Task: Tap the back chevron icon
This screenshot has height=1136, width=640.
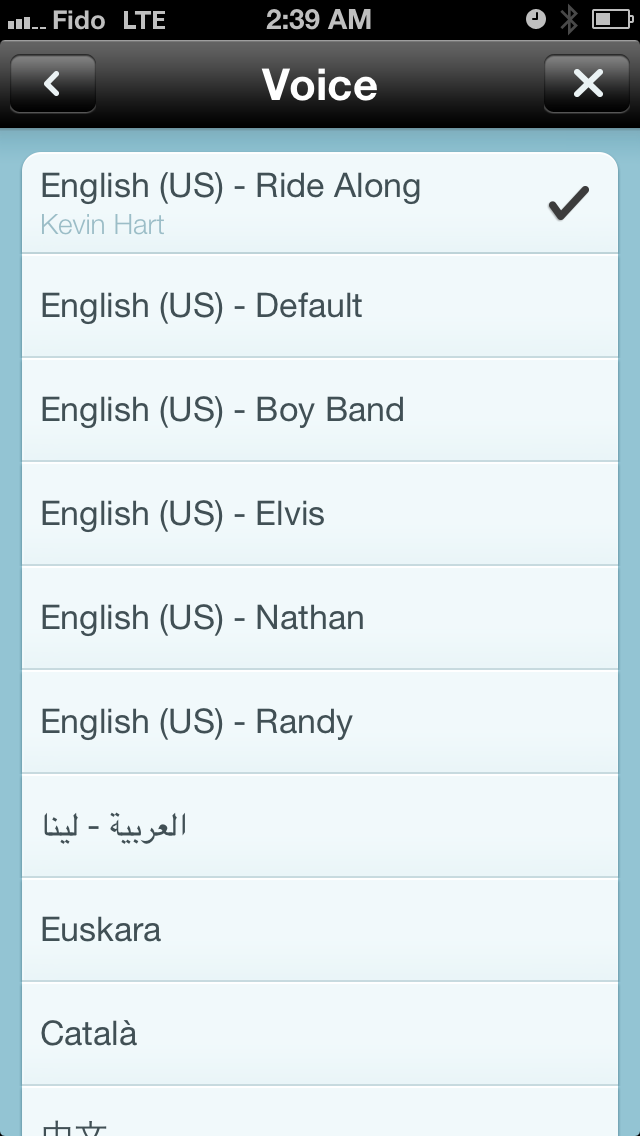Action: click(x=52, y=84)
